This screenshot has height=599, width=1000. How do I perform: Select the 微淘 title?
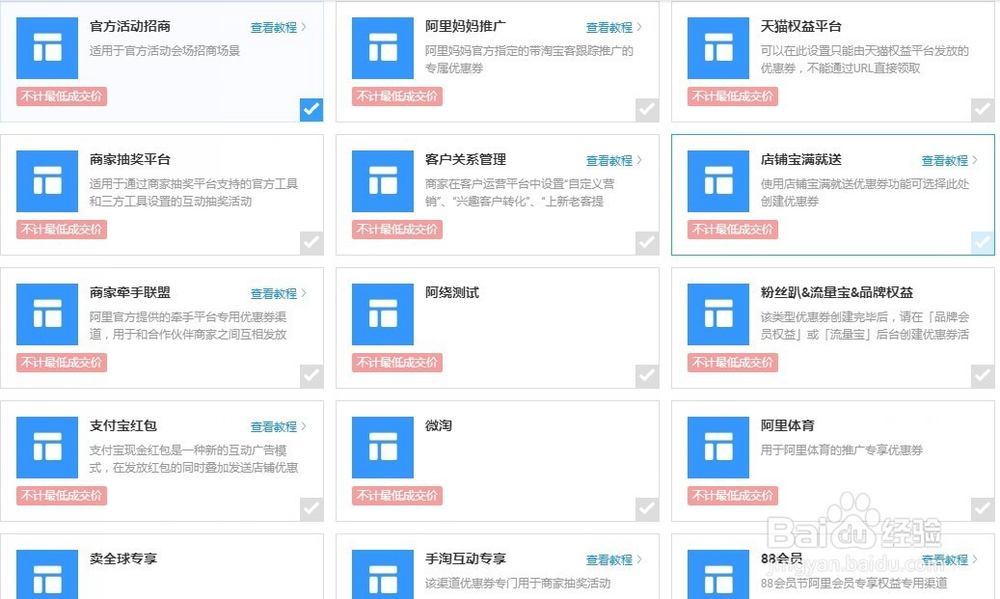(x=439, y=425)
